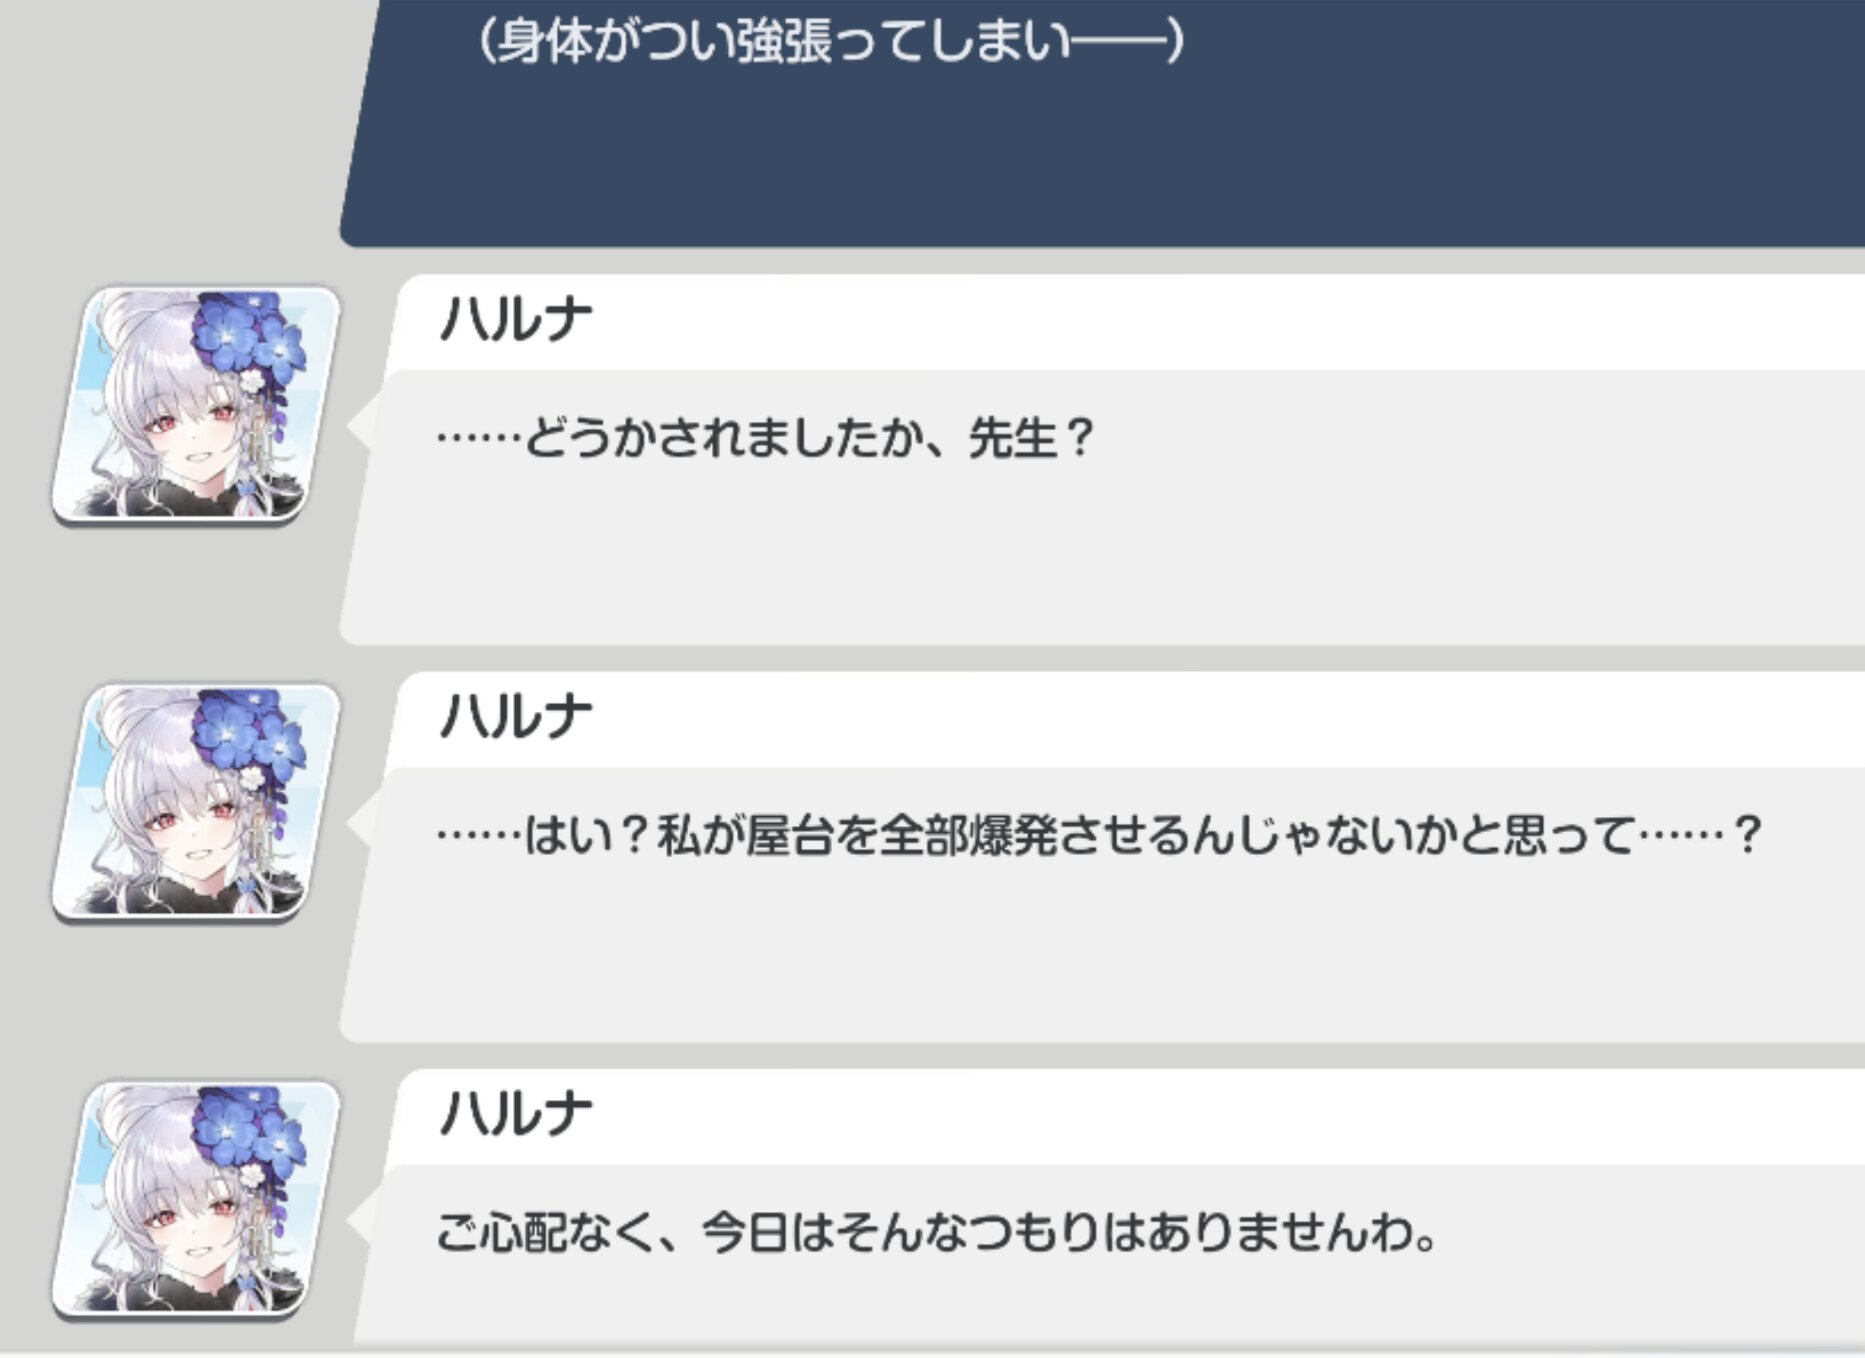
Task: Click blue flower ornament in first Haruna avatar
Action: click(250, 333)
